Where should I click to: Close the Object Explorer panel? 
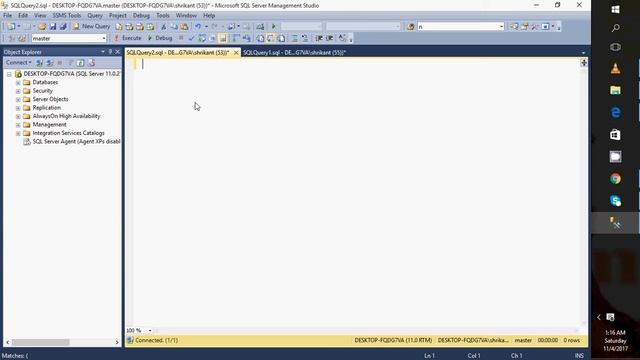118,52
